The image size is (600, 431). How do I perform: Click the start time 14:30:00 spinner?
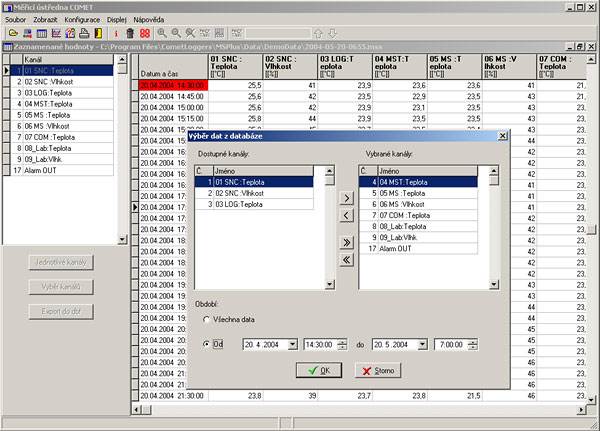(x=344, y=344)
